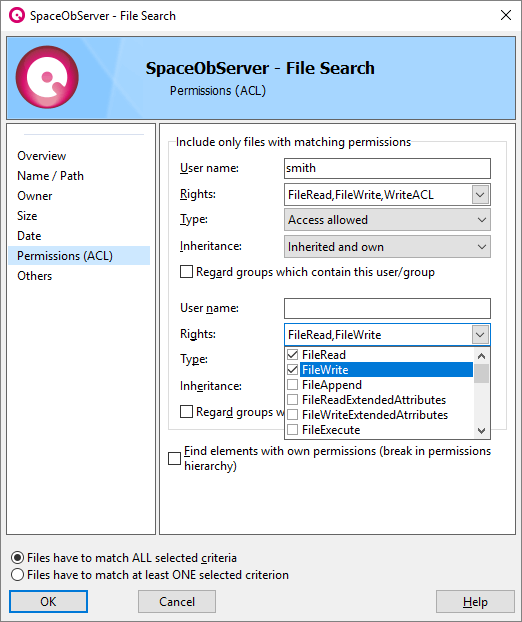Select Files have to match ALL selected criteria
Image resolution: width=522 pixels, height=622 pixels.
point(17,558)
